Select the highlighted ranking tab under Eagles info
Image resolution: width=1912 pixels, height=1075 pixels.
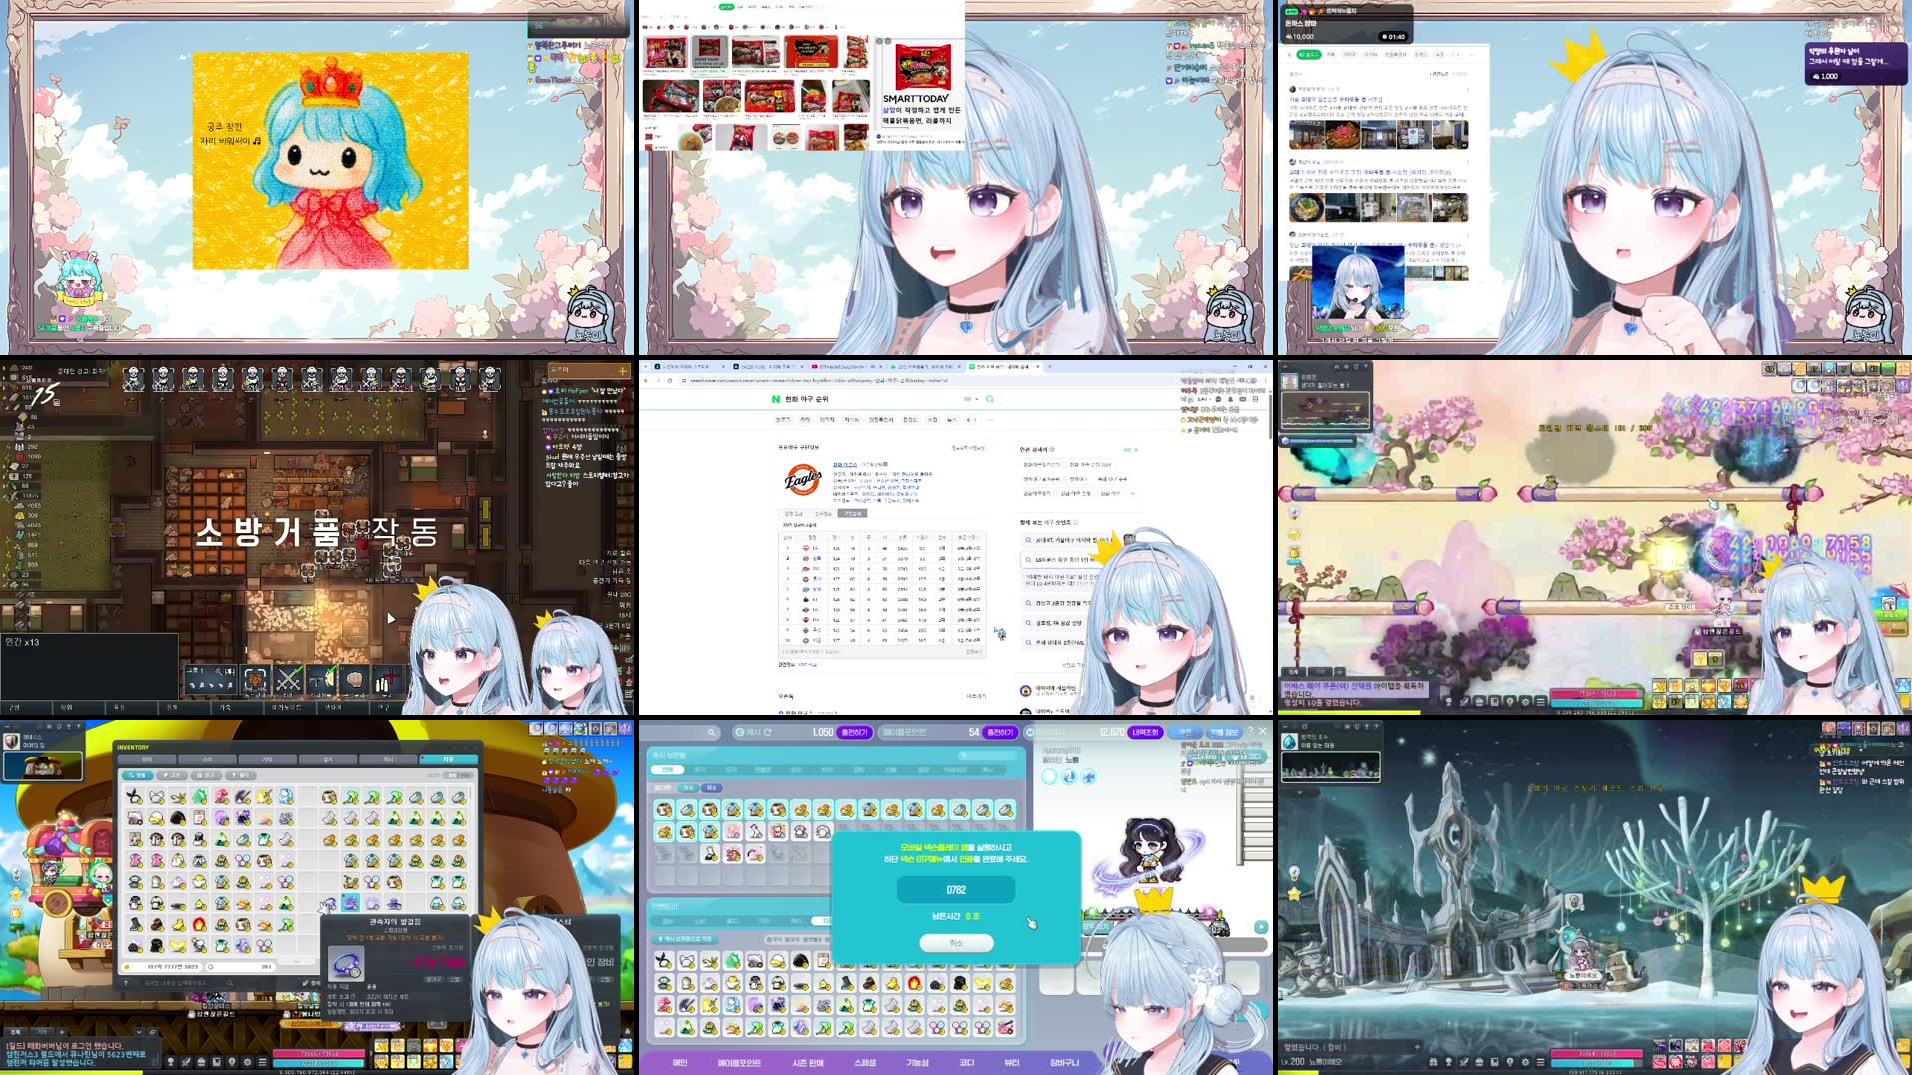click(x=852, y=513)
